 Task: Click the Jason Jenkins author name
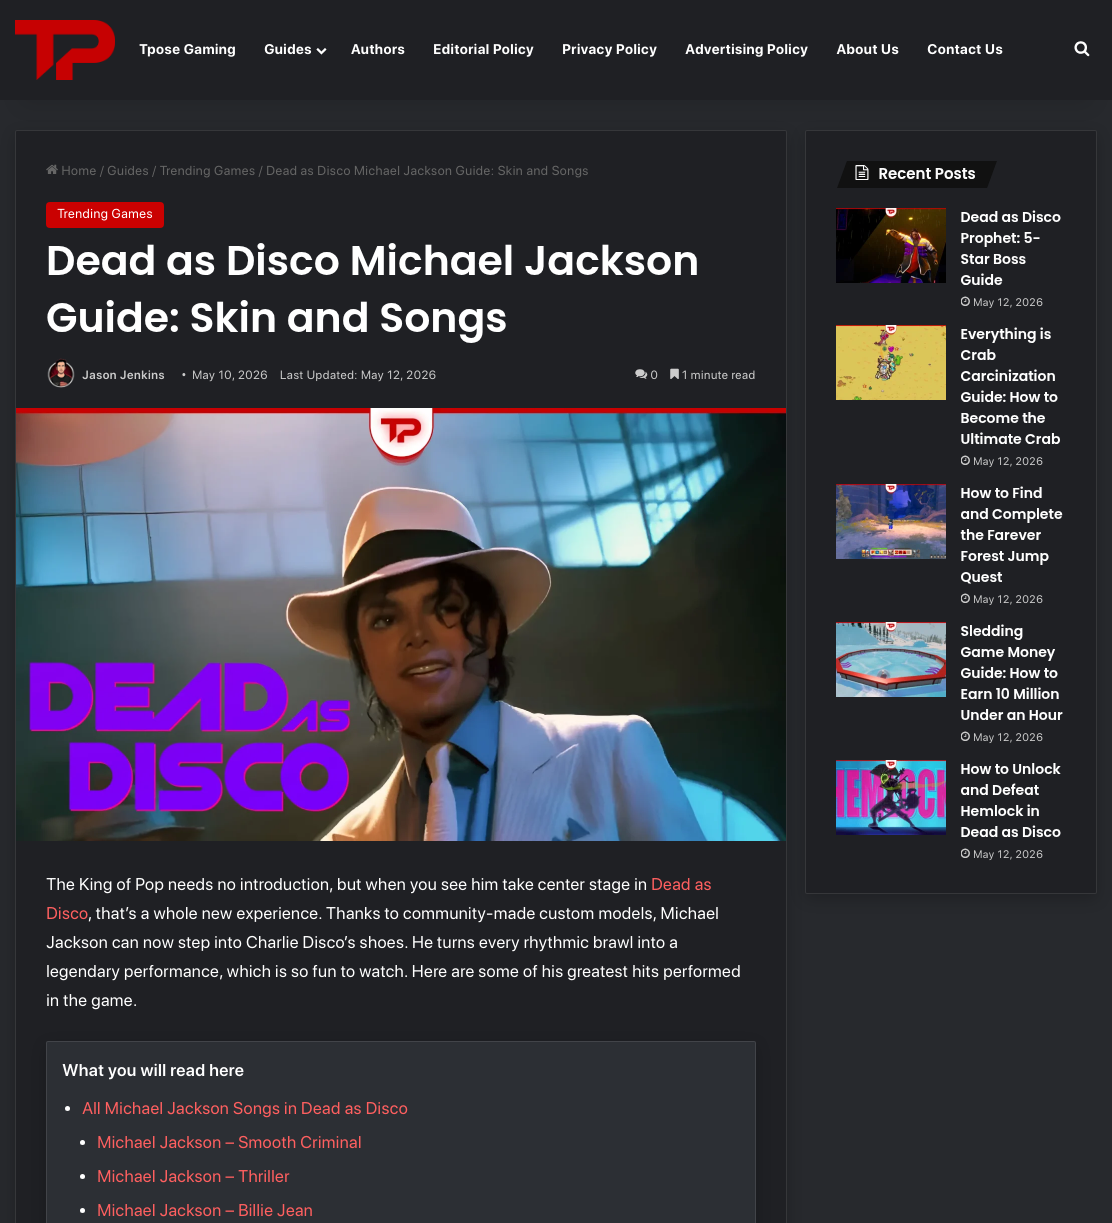pos(123,375)
